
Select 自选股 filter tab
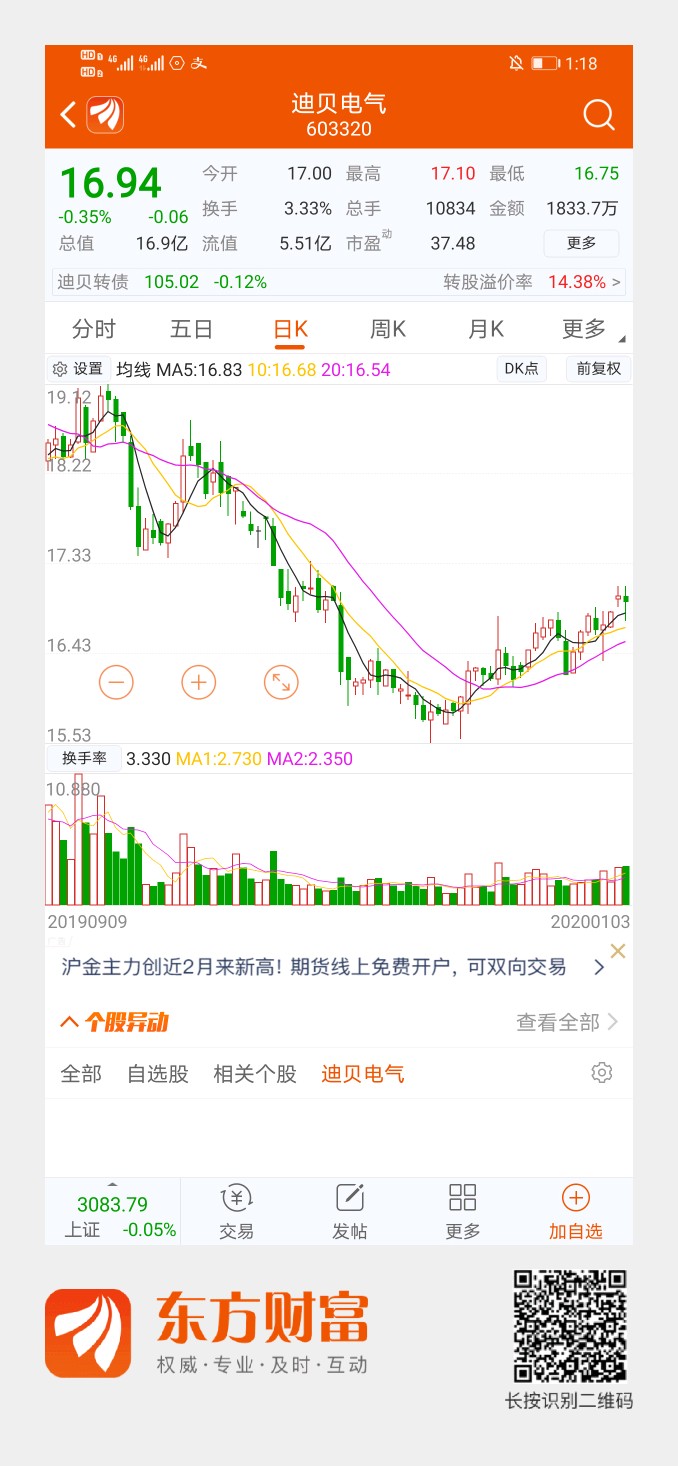pyautogui.click(x=158, y=1074)
